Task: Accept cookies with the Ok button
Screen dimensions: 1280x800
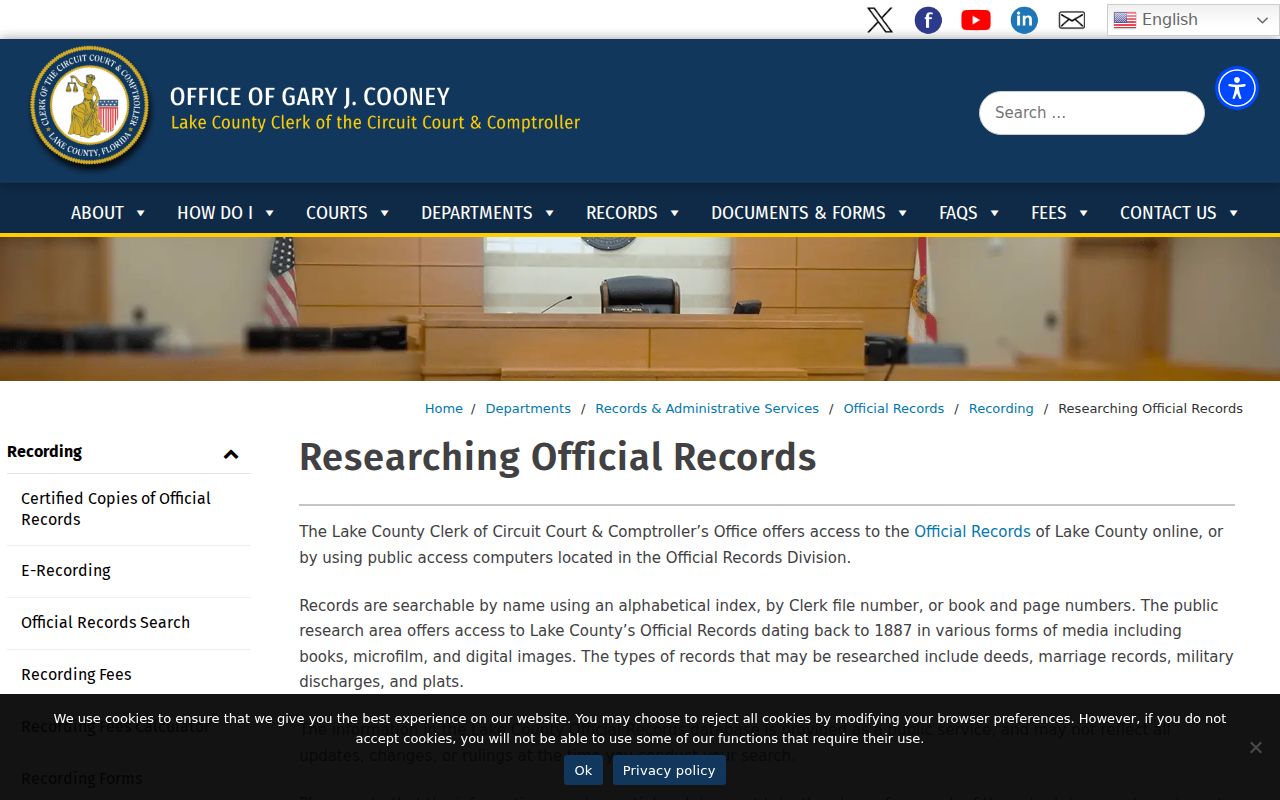Action: pyautogui.click(x=583, y=770)
